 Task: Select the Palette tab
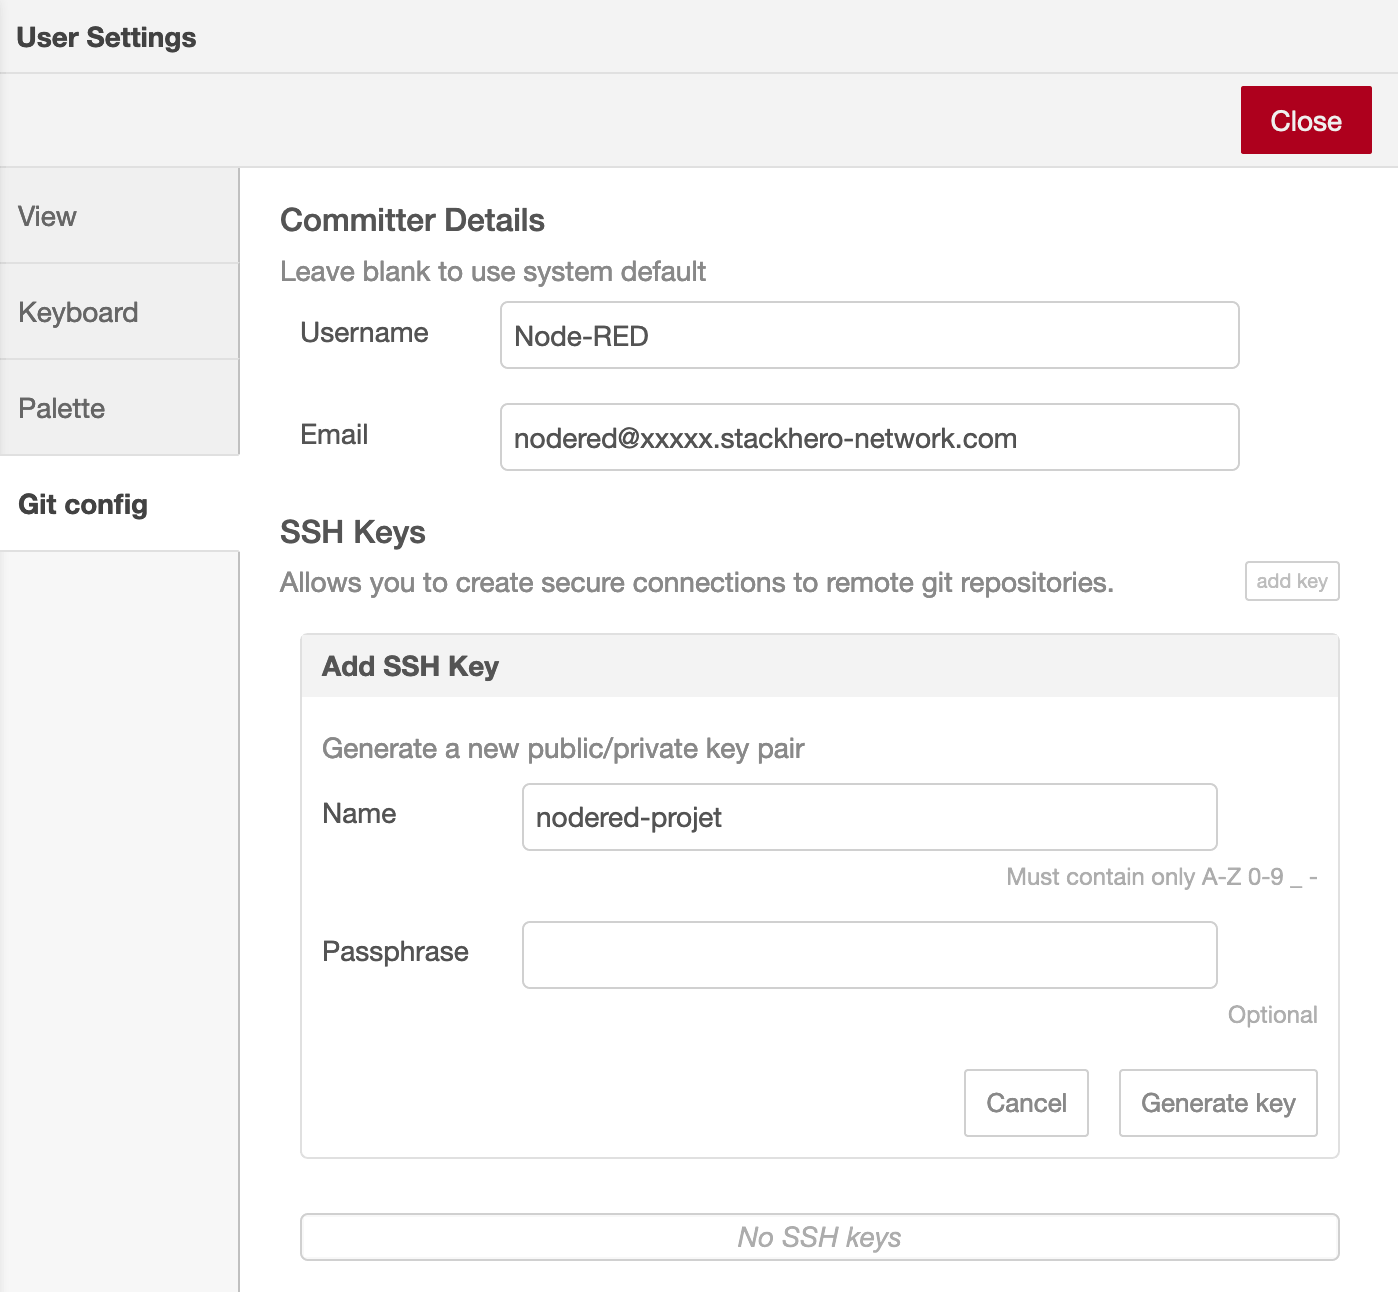(x=119, y=408)
